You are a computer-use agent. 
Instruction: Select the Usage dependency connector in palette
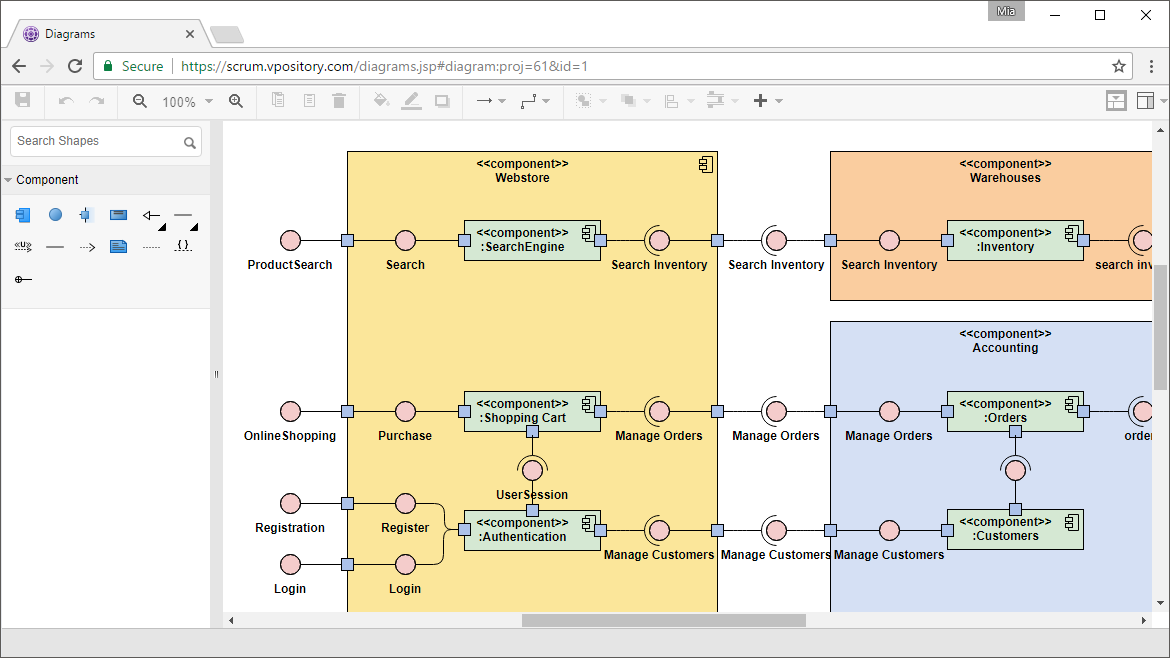click(x=23, y=246)
